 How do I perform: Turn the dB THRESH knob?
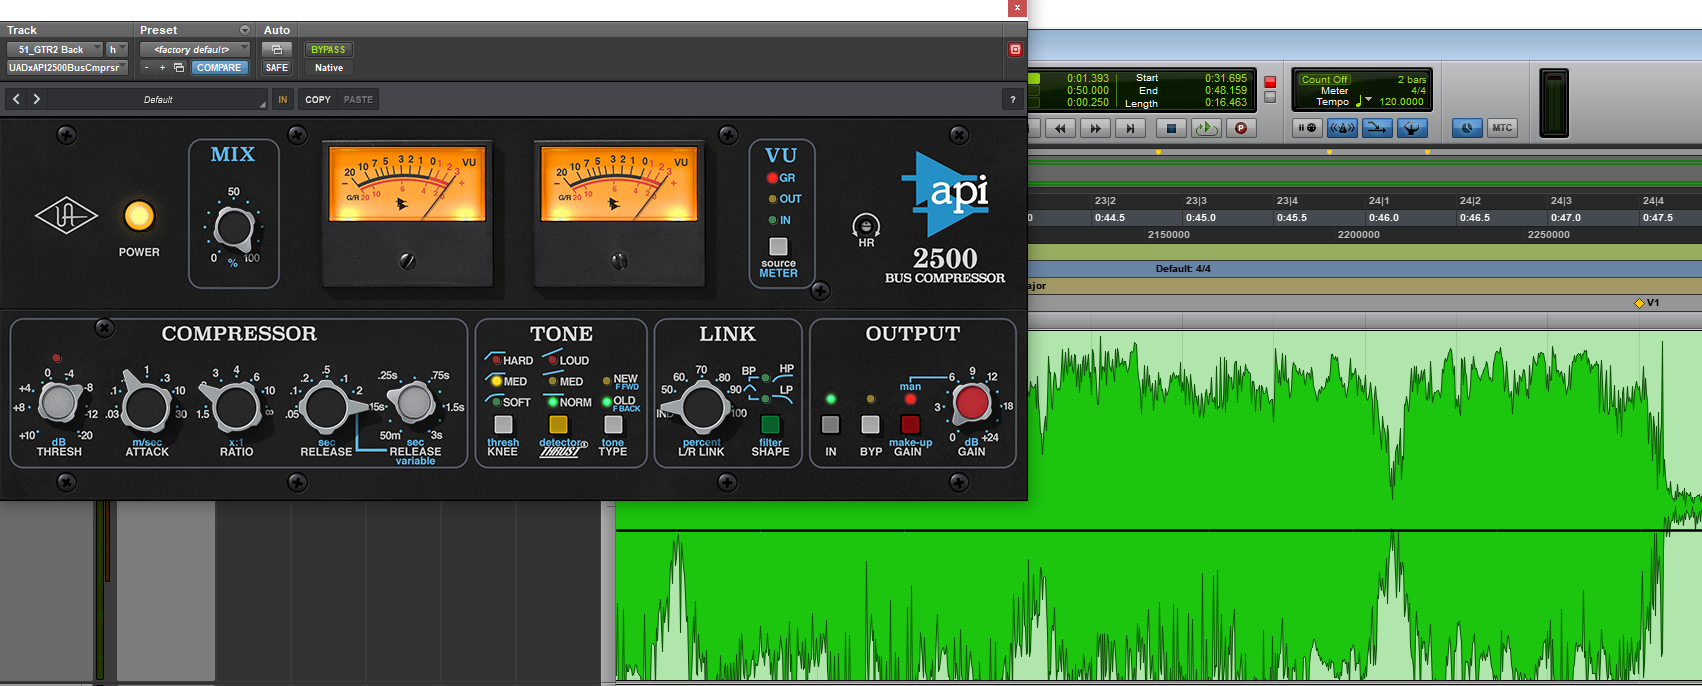[x=58, y=404]
